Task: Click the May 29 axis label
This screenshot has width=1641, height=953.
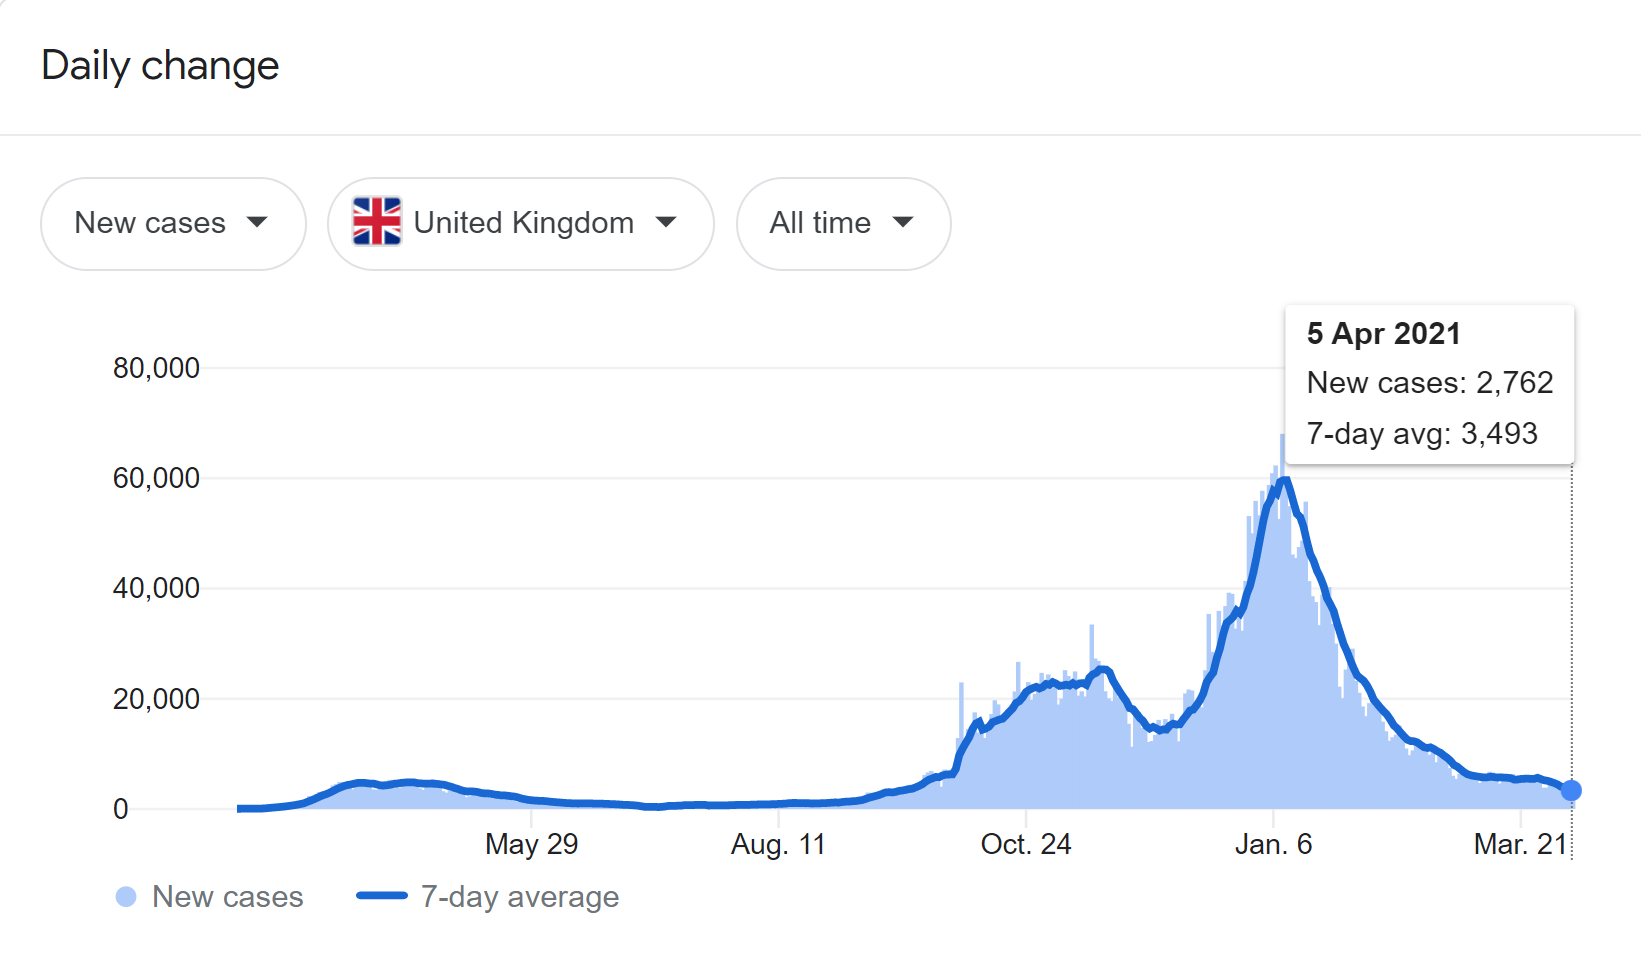Action: (x=531, y=845)
